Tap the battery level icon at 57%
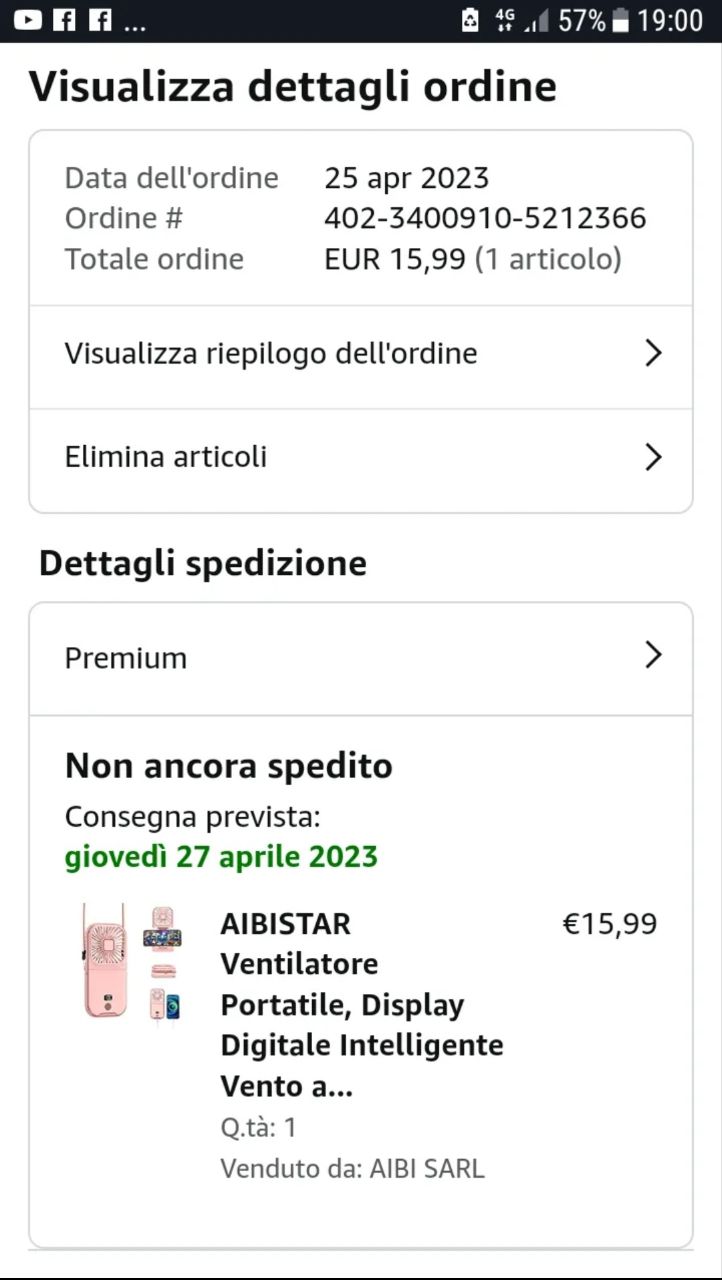Screen dimensions: 722x1280 621,20
